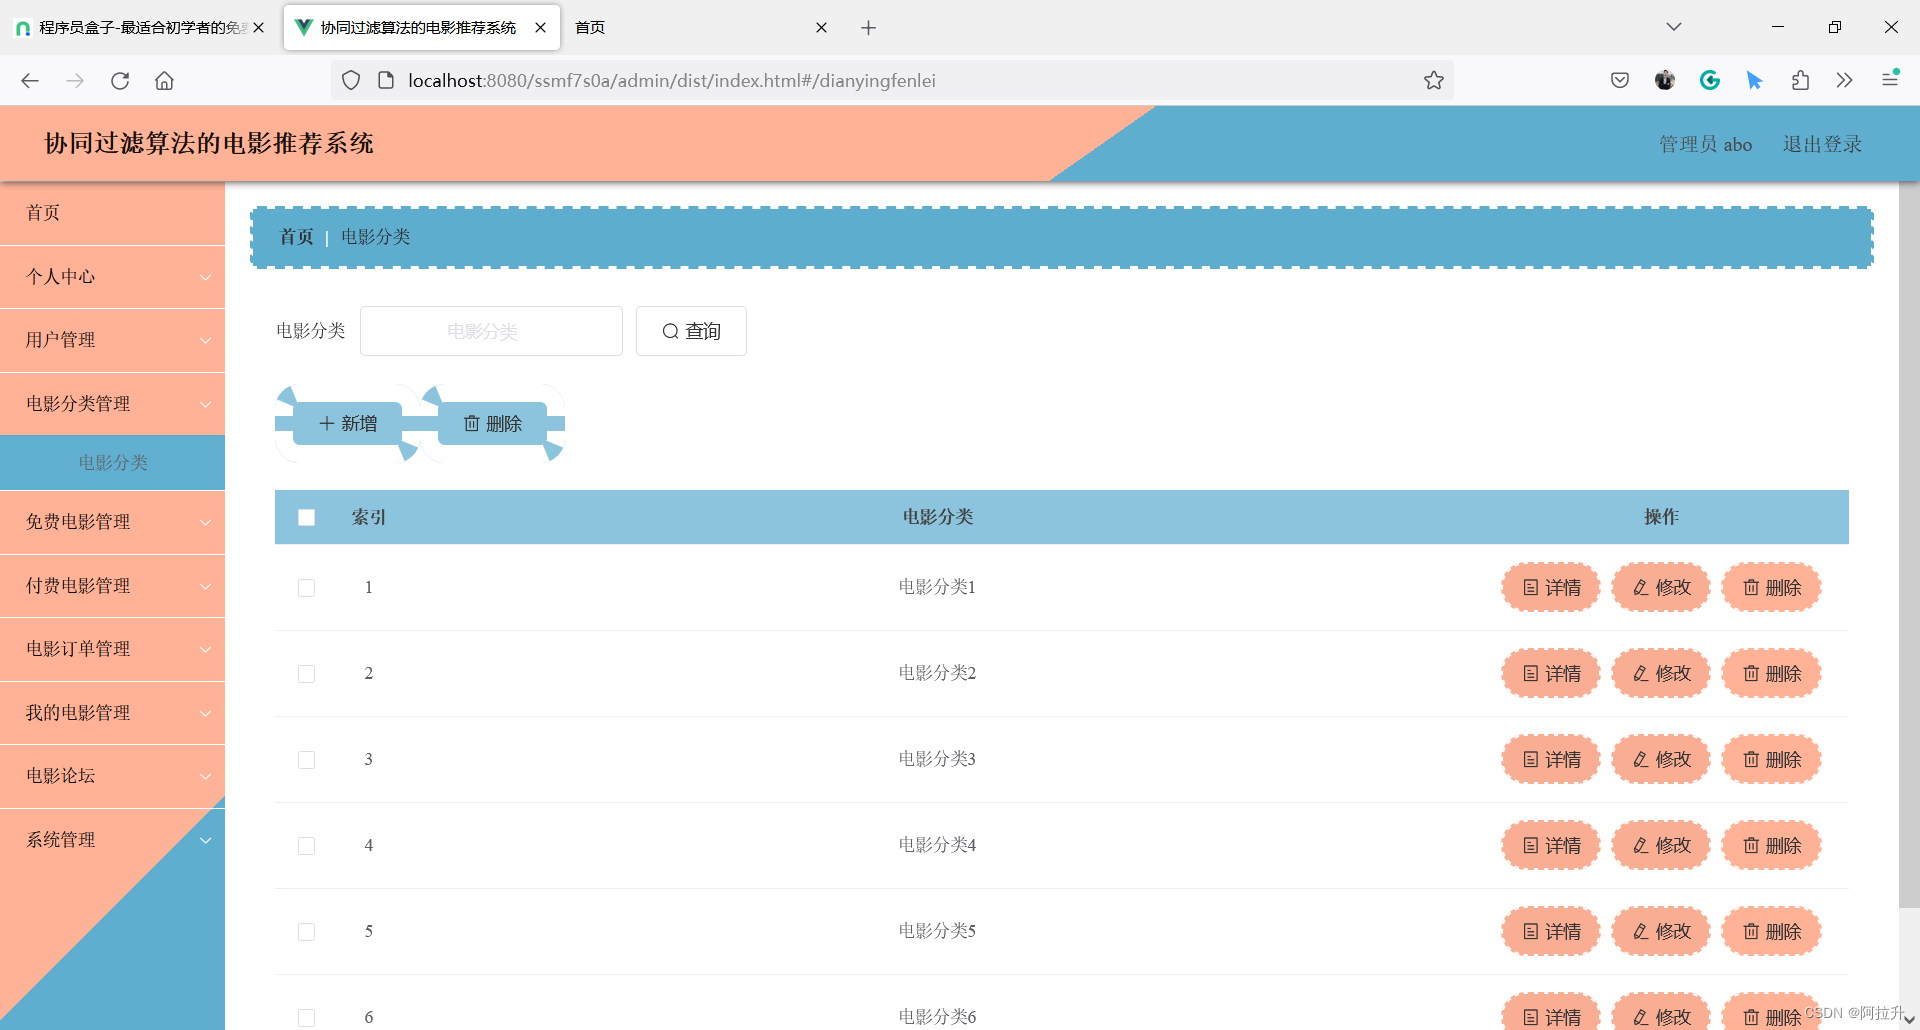
Task: Check the row 5 checkbox
Action: tap(307, 932)
